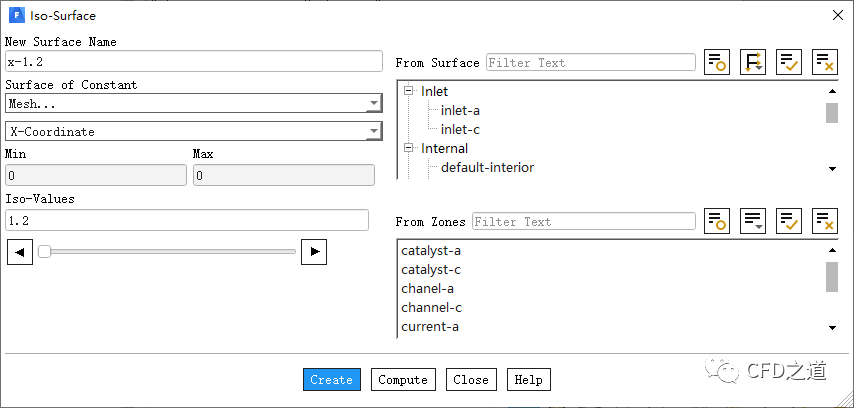
Task: Click the Compute button
Action: coord(403,380)
